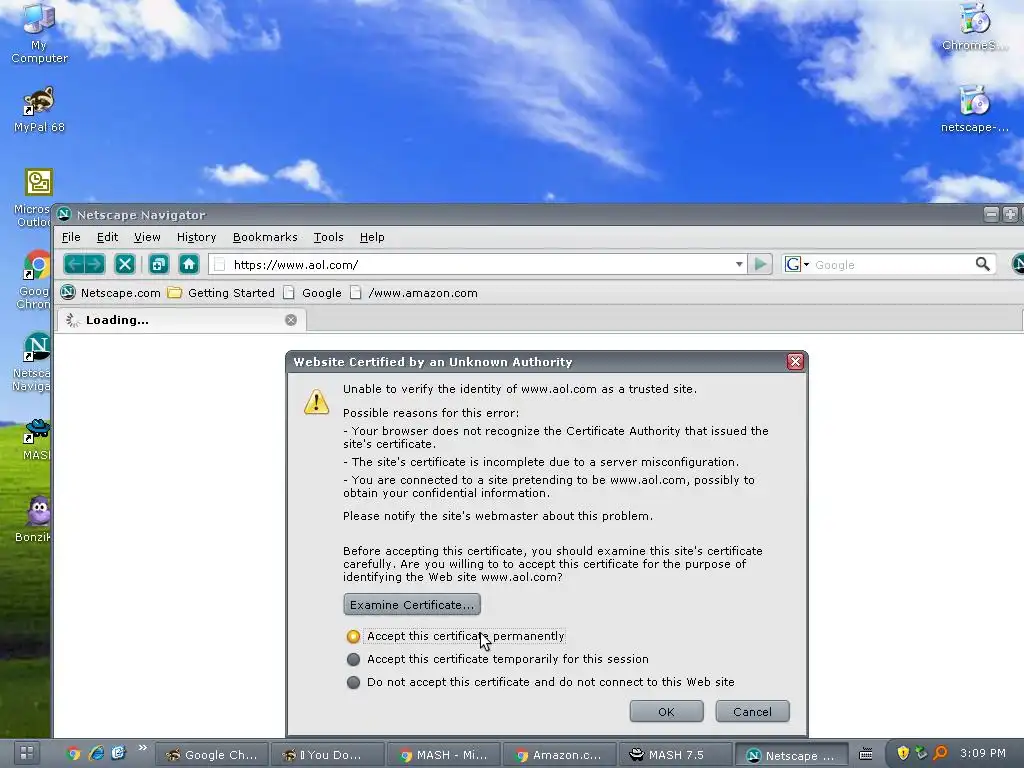This screenshot has height=768, width=1024.
Task: Switch to Netscape taskbar button
Action: click(792, 754)
